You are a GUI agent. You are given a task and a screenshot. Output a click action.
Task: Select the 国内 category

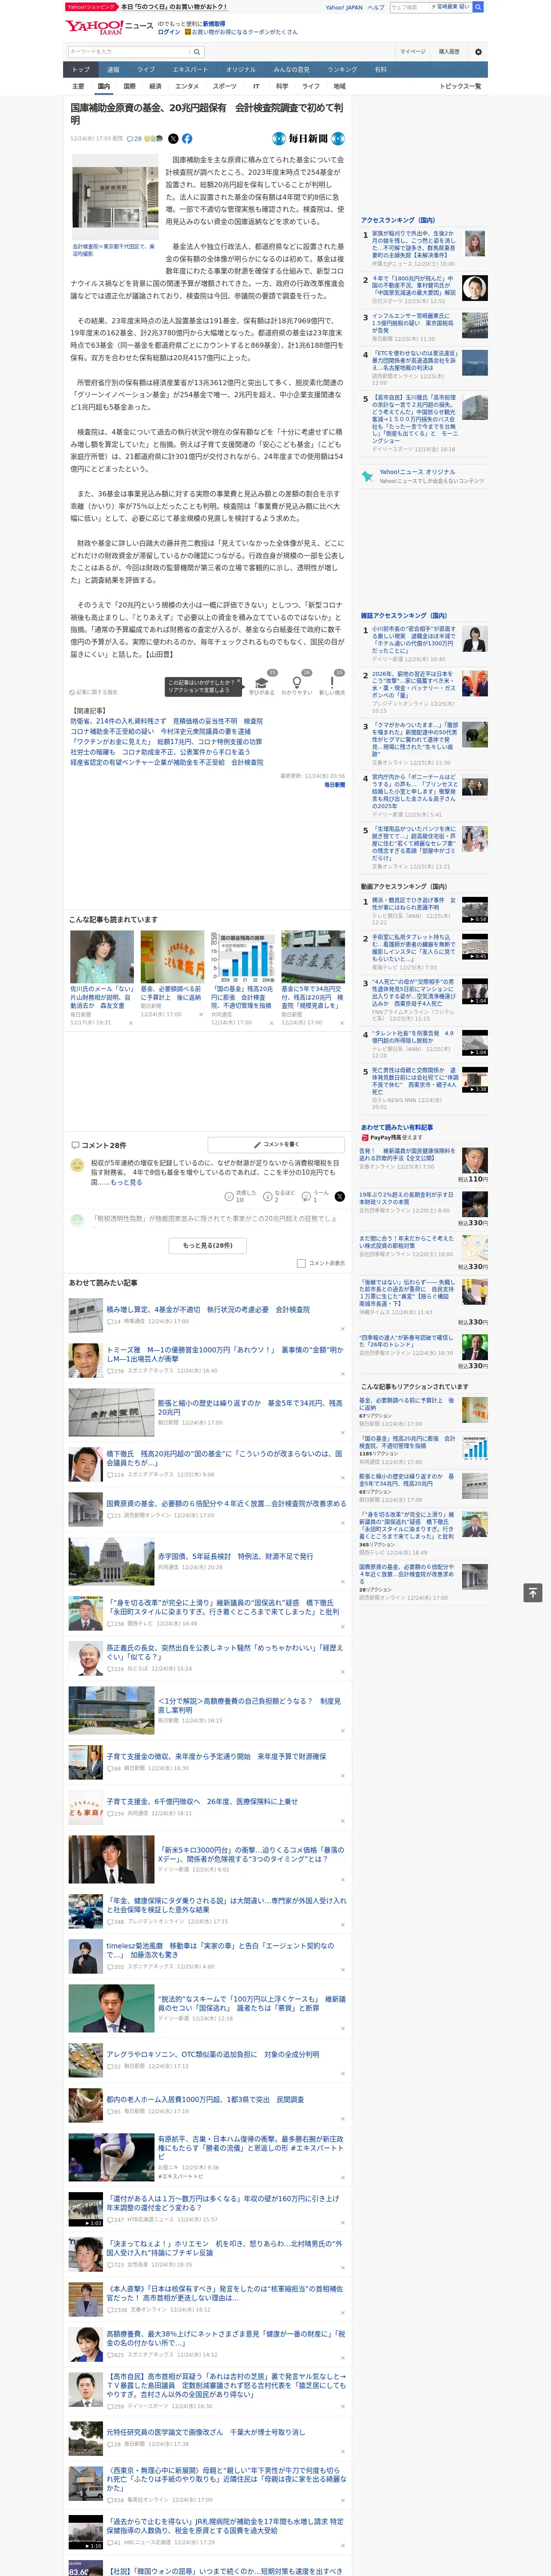pyautogui.click(x=103, y=86)
